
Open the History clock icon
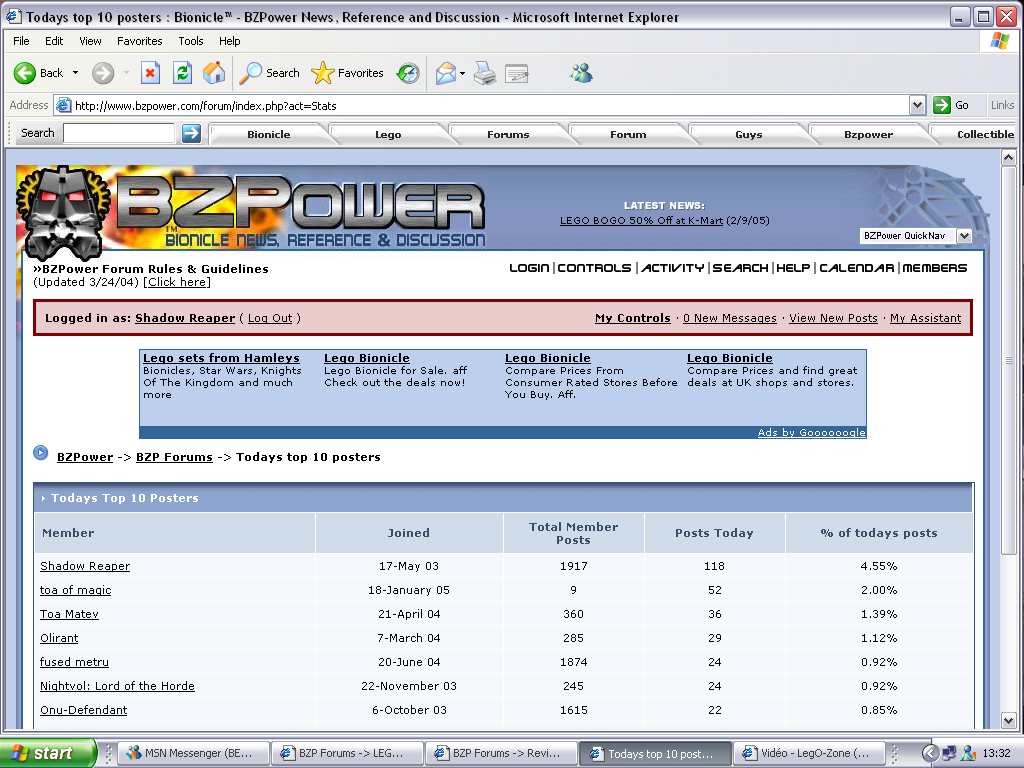pyautogui.click(x=408, y=73)
